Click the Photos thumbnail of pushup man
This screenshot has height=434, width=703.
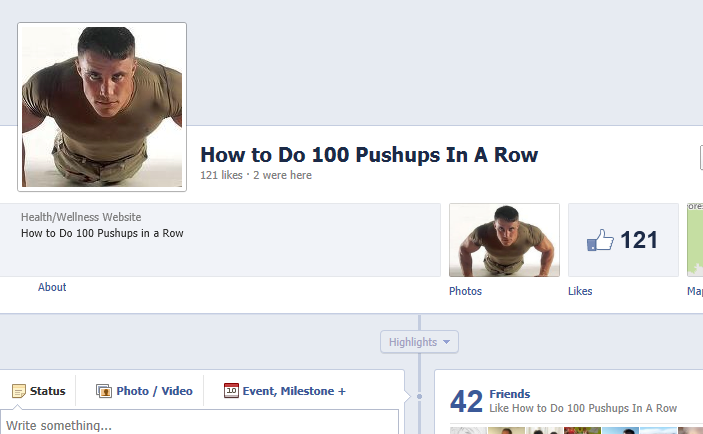pyautogui.click(x=504, y=240)
